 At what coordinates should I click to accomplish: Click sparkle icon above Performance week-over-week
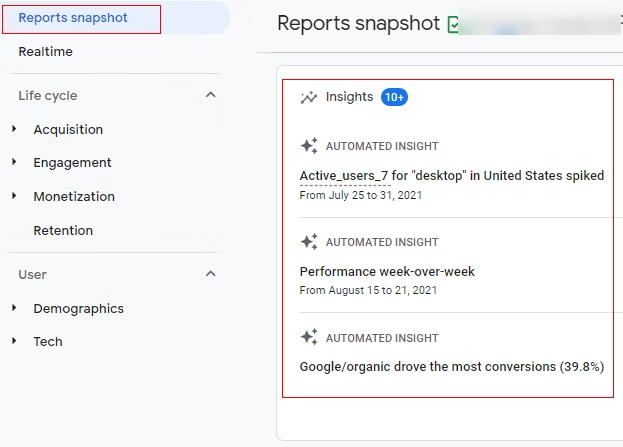(309, 242)
